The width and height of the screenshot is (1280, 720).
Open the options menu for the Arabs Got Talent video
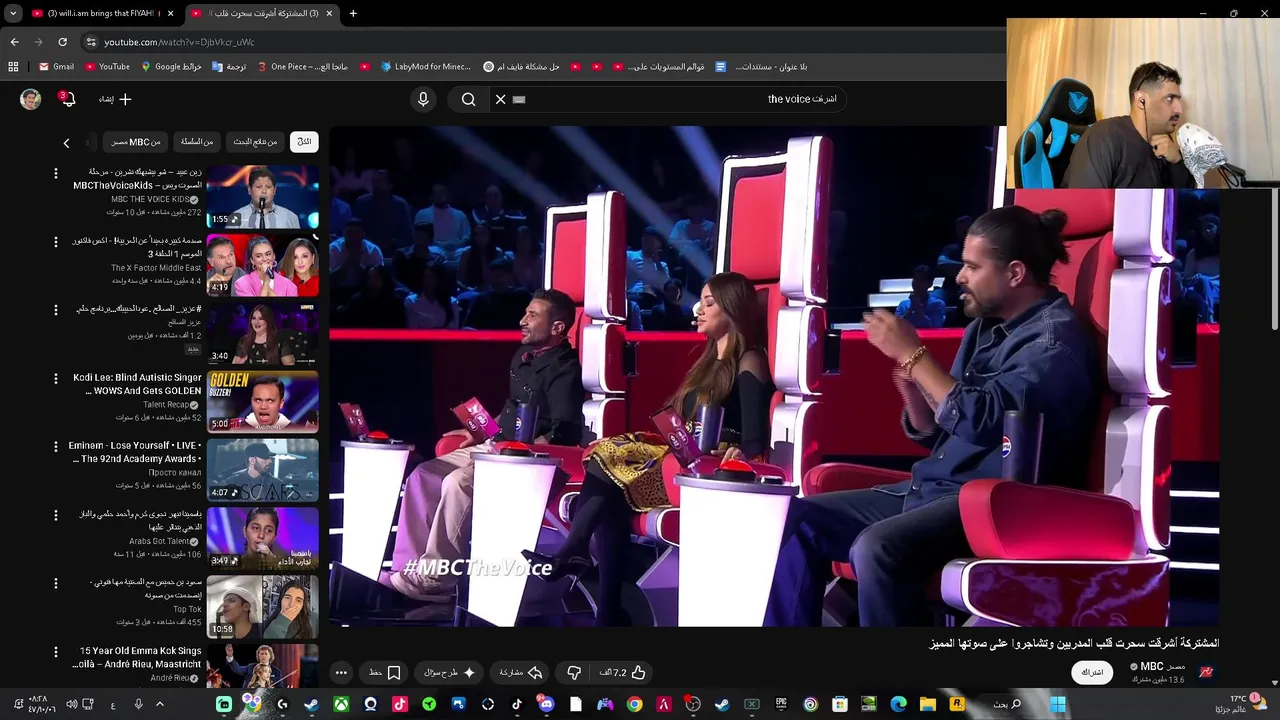click(56, 515)
